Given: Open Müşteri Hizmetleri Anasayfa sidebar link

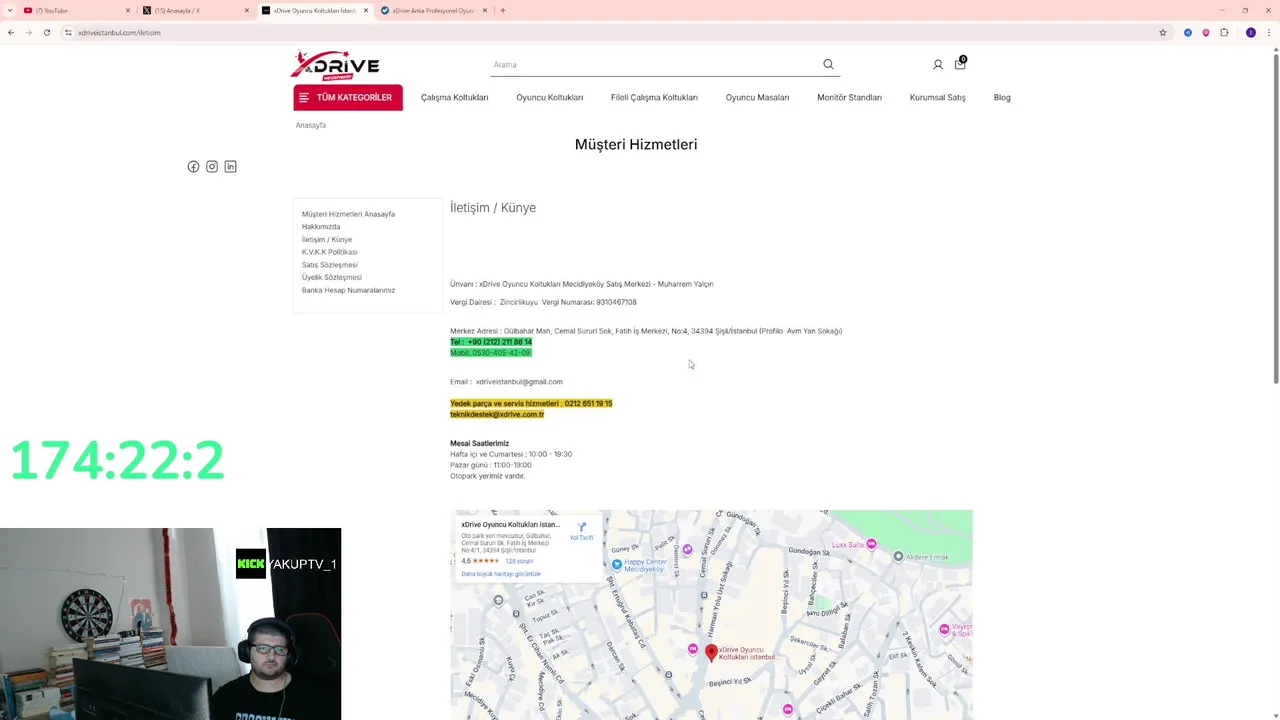Looking at the screenshot, I should click(348, 214).
